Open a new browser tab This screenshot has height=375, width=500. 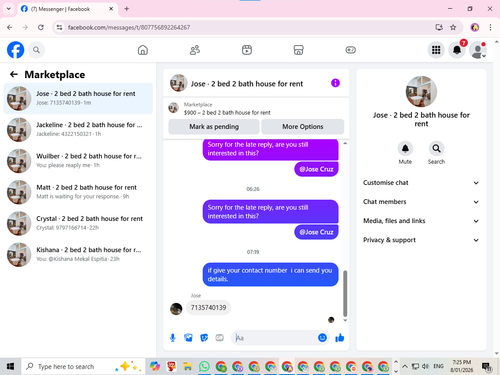click(127, 9)
